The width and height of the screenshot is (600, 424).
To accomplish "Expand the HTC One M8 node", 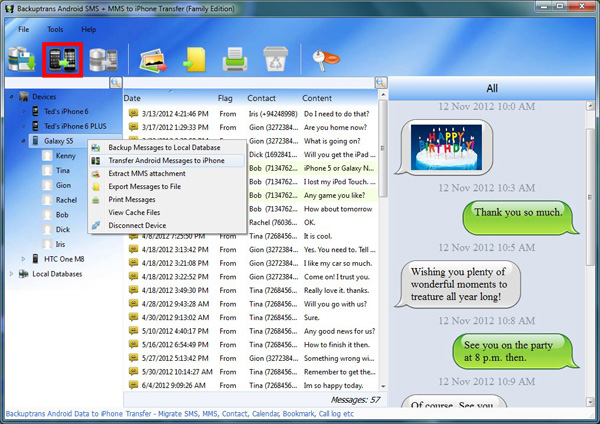I will coord(23,259).
